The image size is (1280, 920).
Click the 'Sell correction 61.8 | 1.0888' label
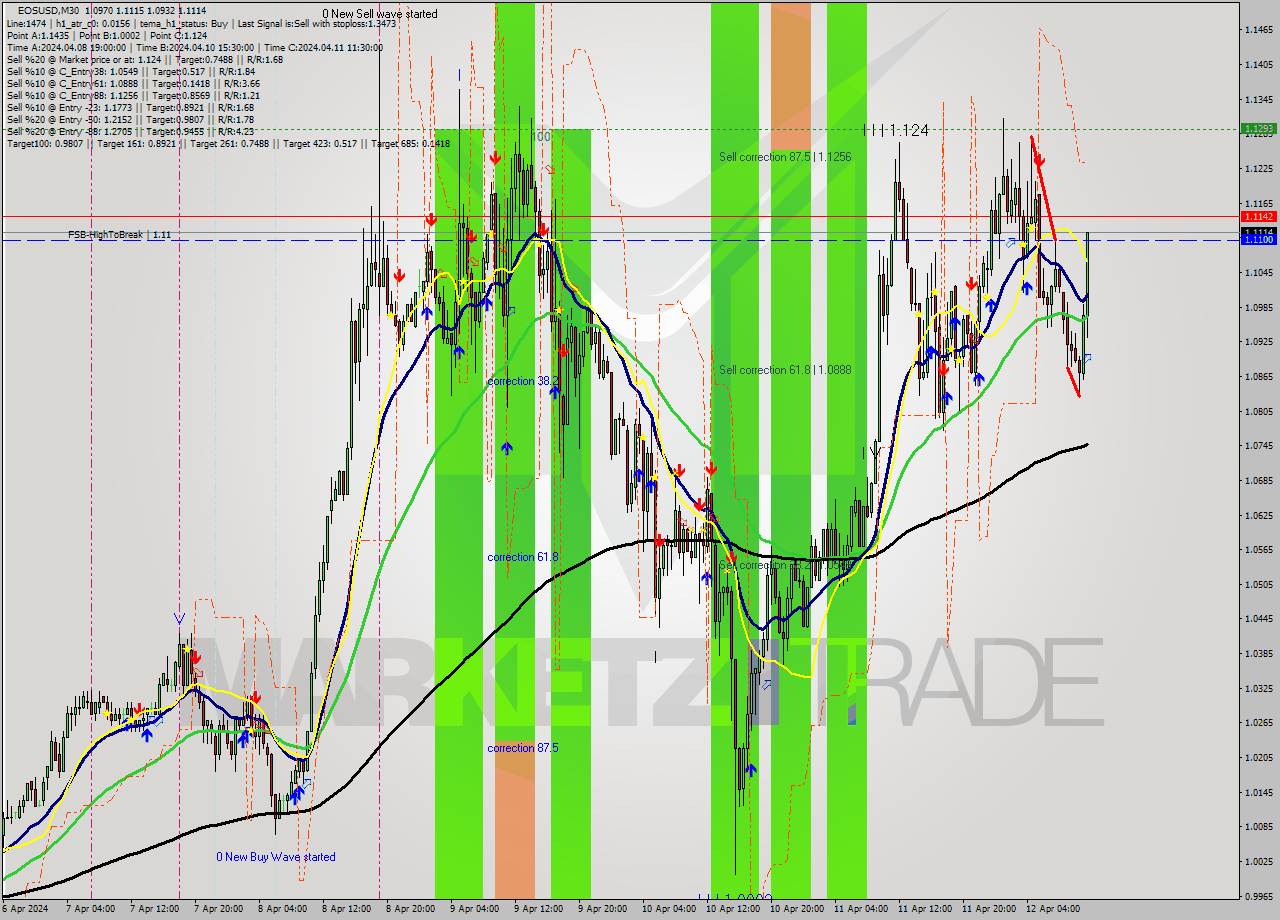pyautogui.click(x=785, y=370)
